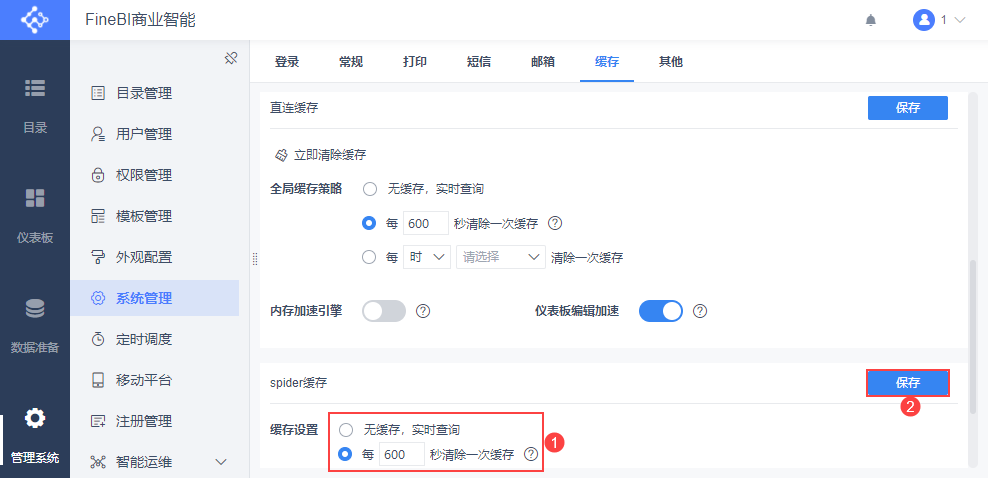
Task: Open the 请选择 dropdown
Action: [500, 257]
